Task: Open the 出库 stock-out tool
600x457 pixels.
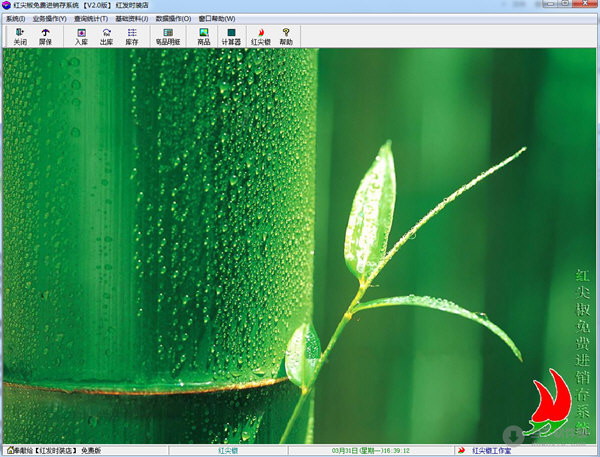Action: pos(106,37)
